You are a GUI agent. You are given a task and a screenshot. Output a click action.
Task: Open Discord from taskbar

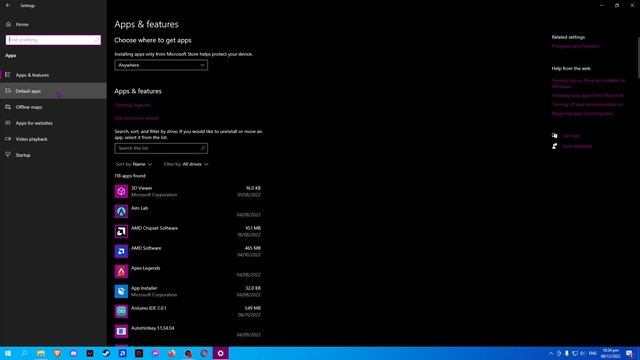[x=73, y=353]
